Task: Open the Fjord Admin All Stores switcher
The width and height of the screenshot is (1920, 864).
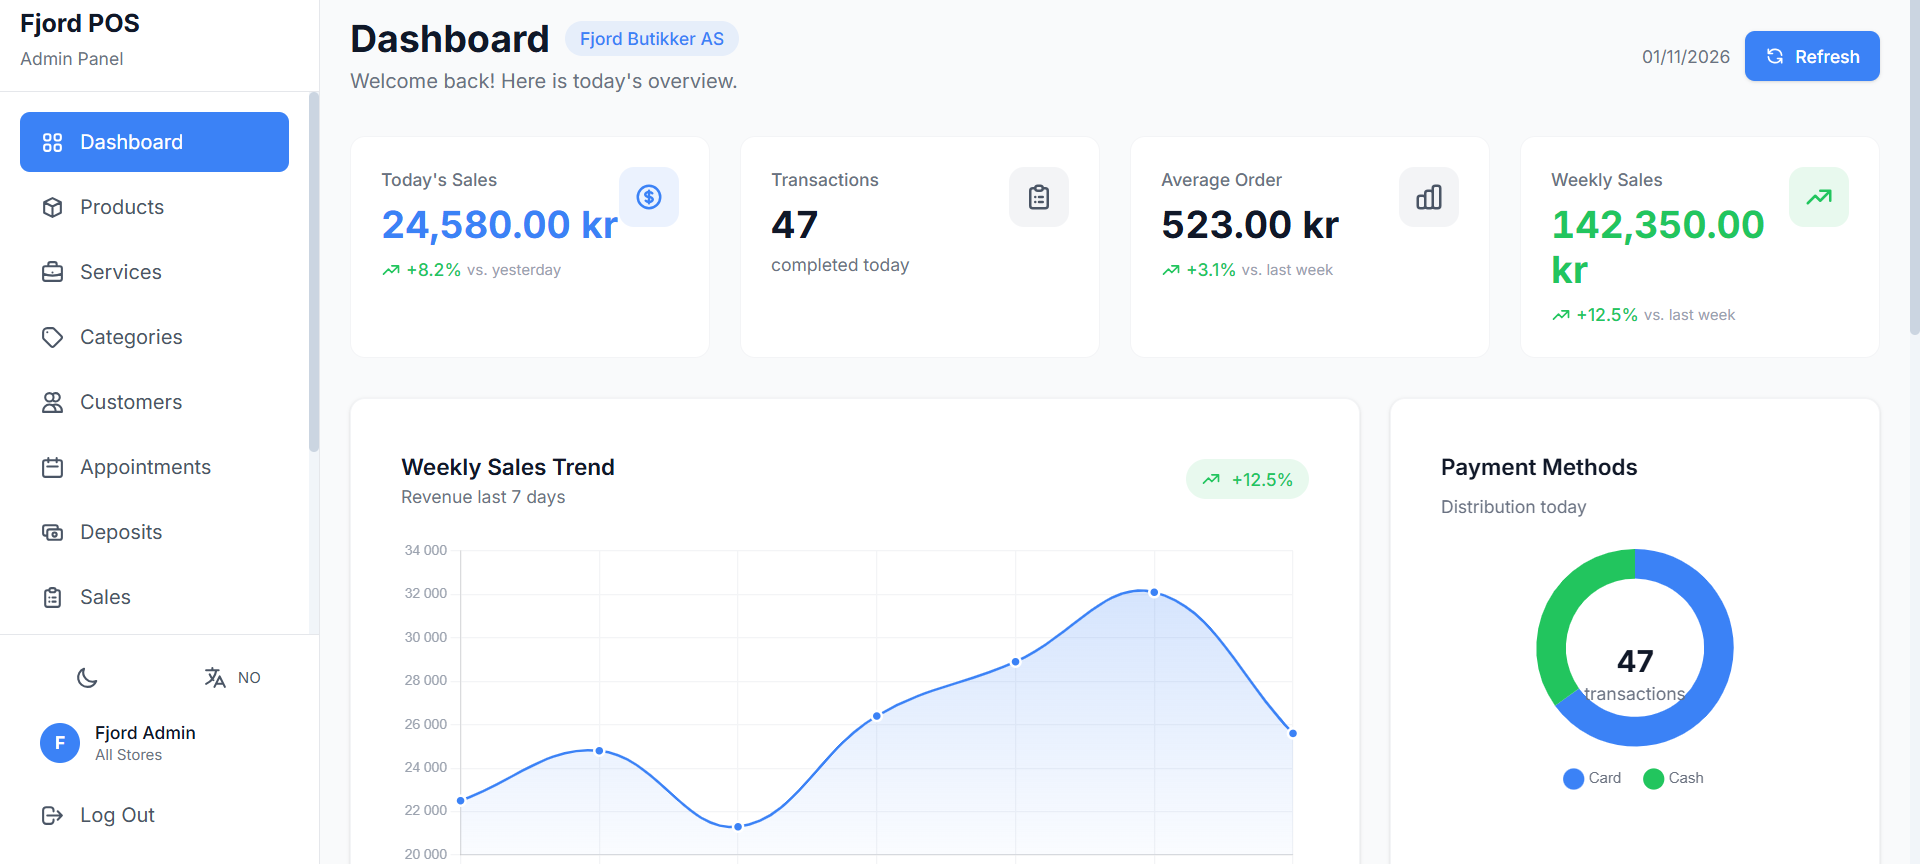Action: coord(145,743)
